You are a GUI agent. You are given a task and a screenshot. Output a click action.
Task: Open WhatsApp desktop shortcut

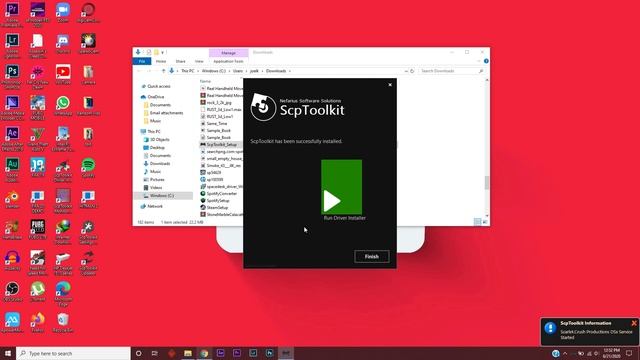coord(63,105)
